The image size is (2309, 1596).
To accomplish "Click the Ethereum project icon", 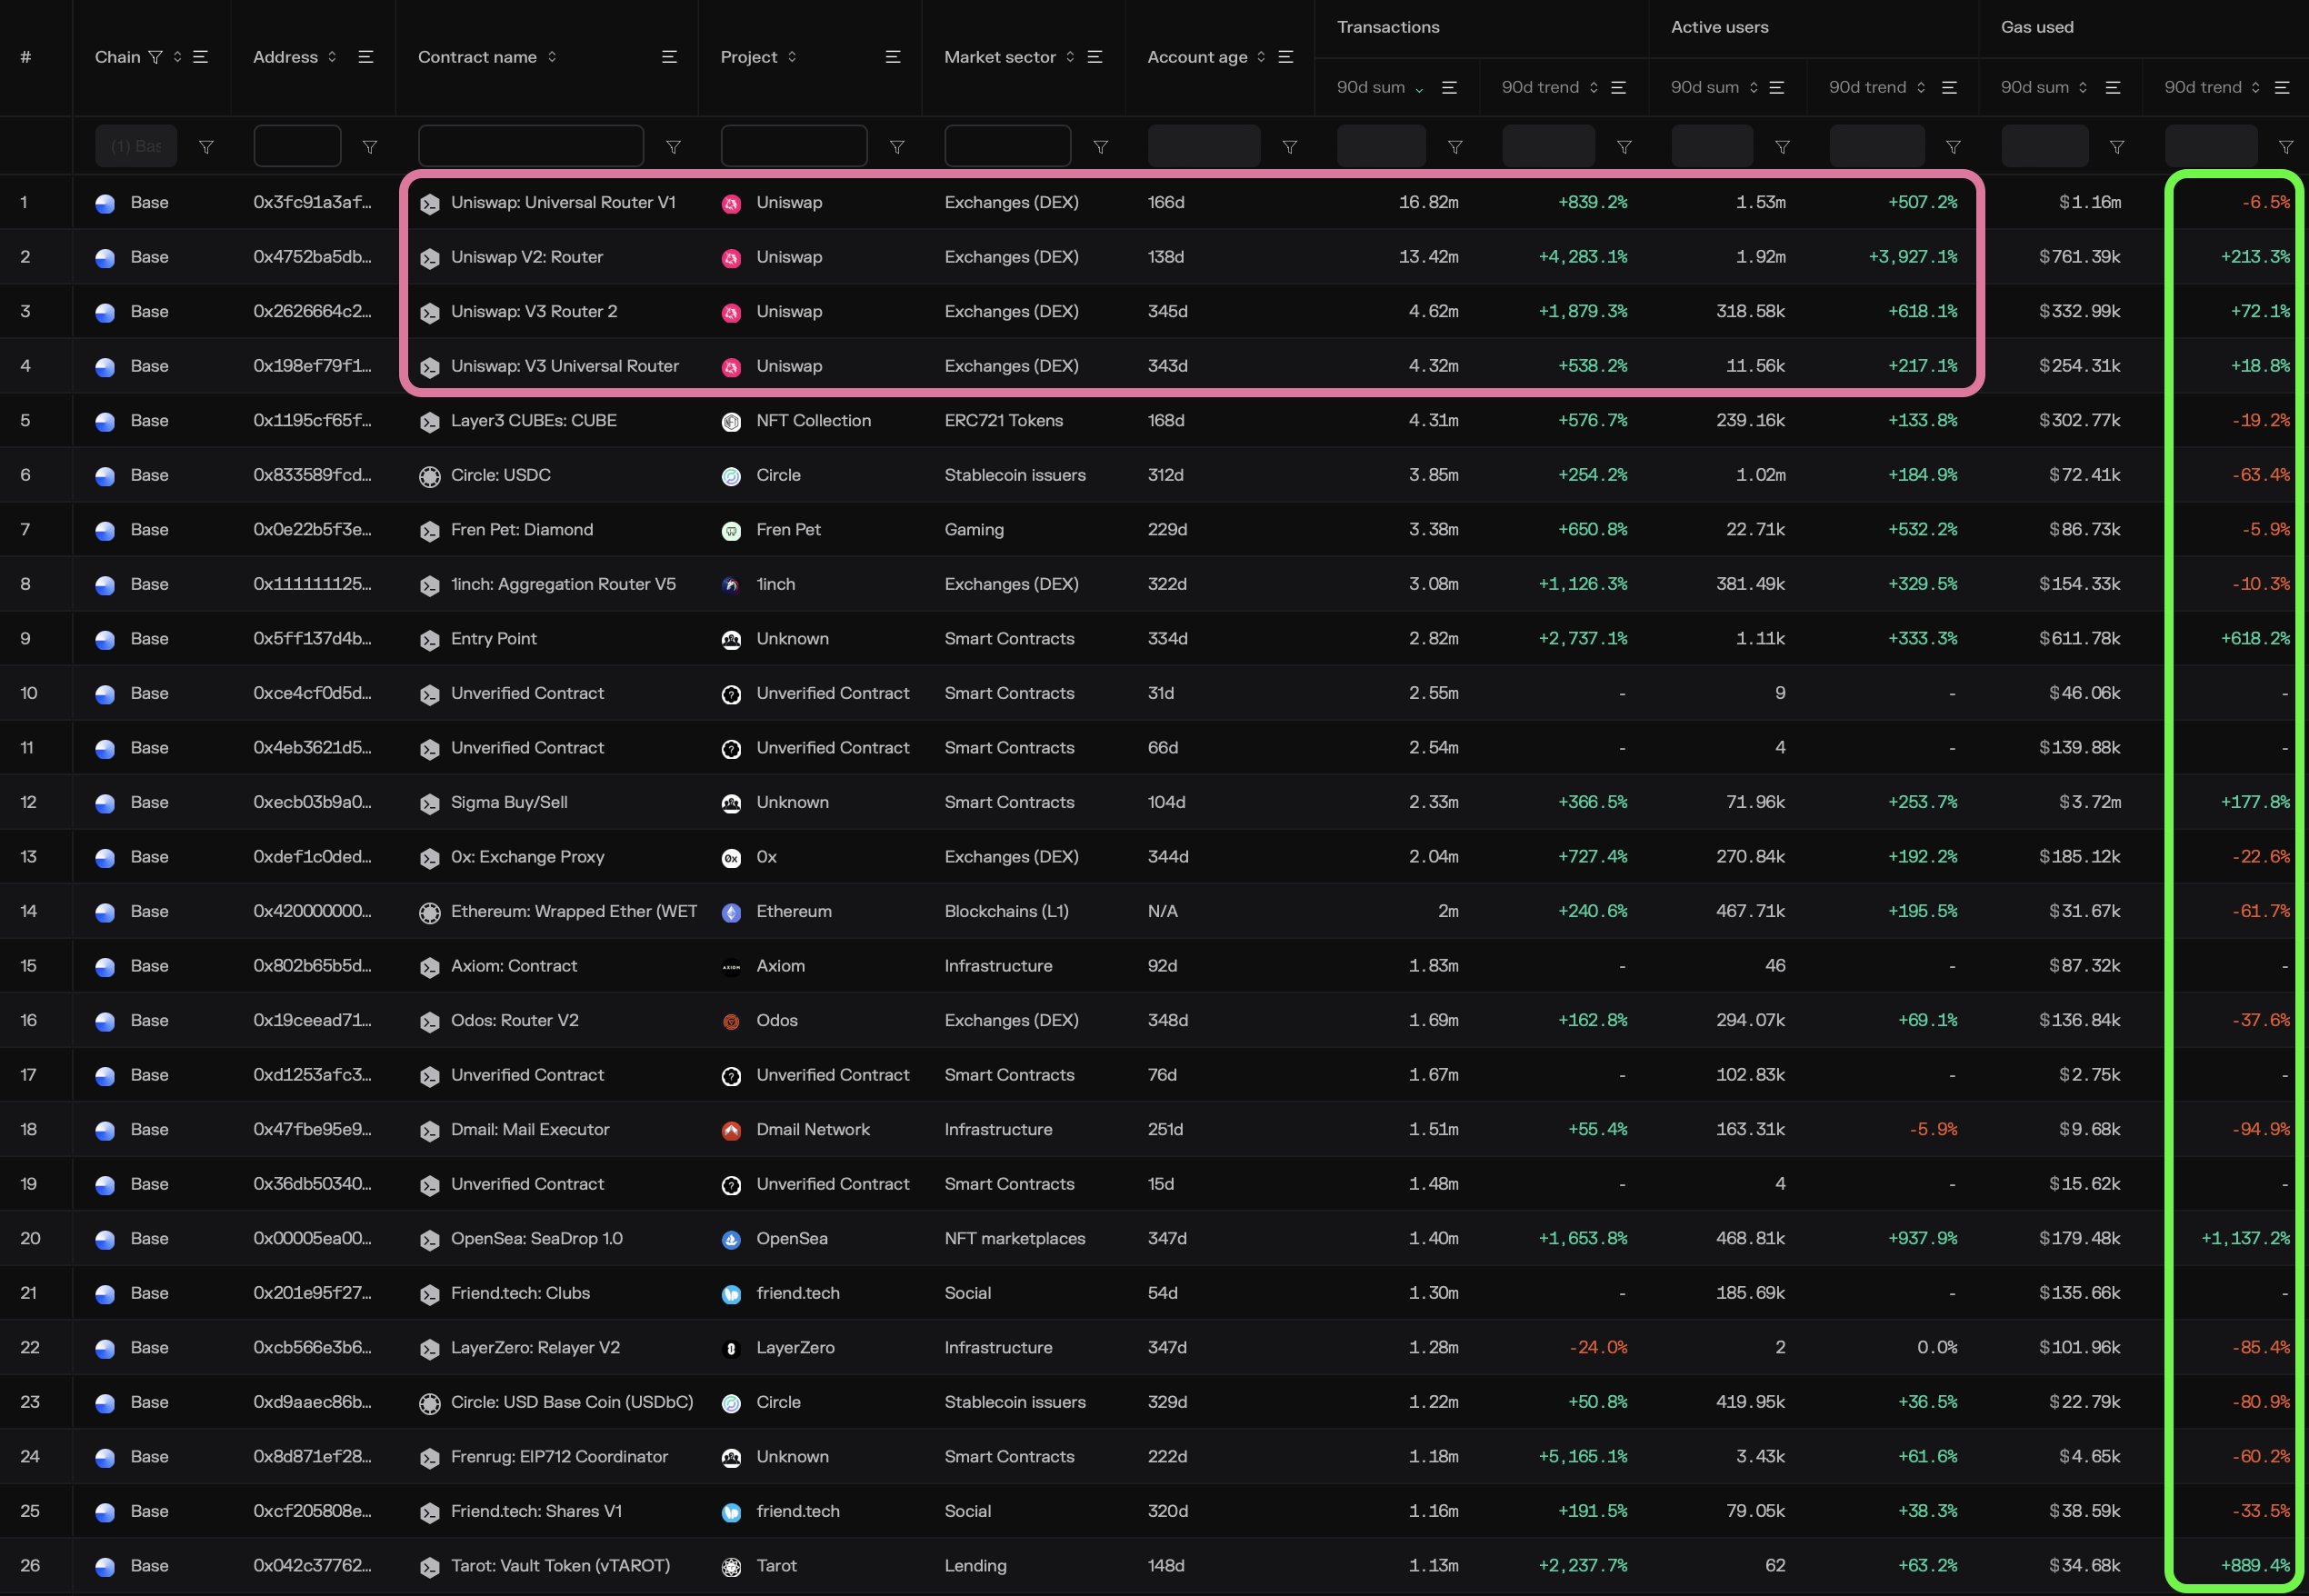I will pyautogui.click(x=732, y=913).
